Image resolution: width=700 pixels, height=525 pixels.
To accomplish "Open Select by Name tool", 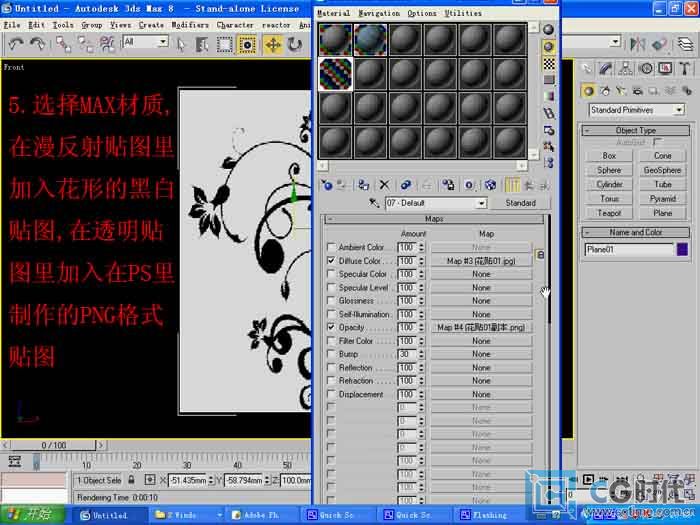I will [x=202, y=45].
